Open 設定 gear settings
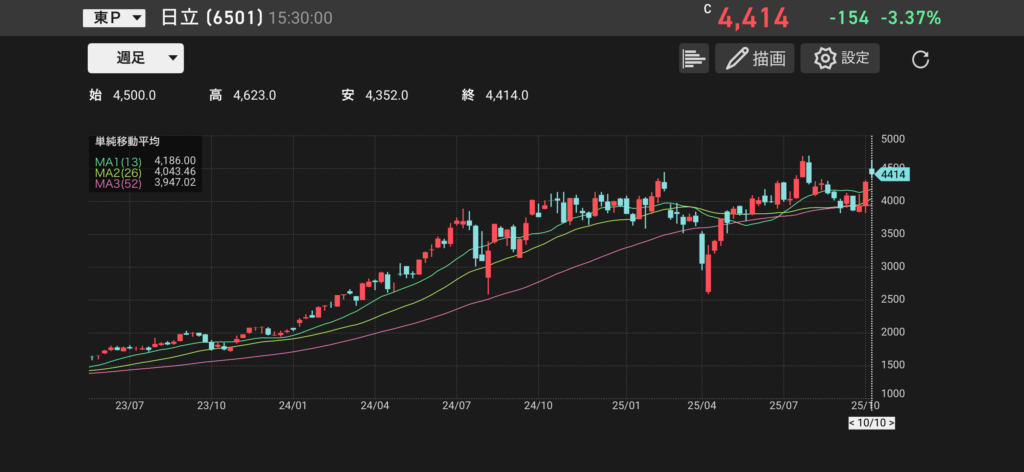 (x=840, y=59)
